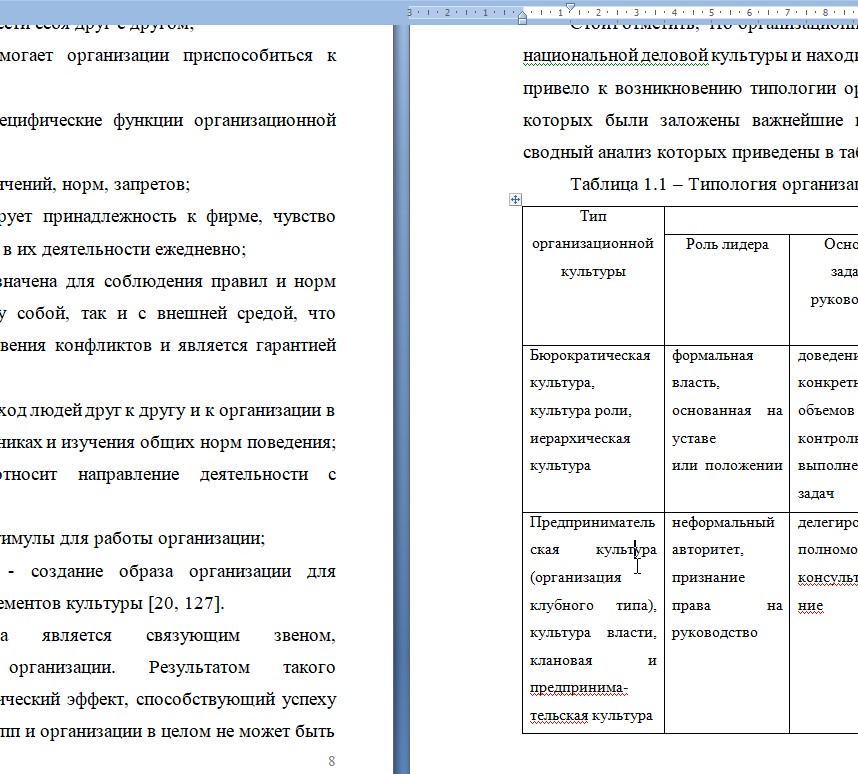The width and height of the screenshot is (858, 774).
Task: Click the word 'заложены' on the right page
Action: pyautogui.click(x=699, y=120)
